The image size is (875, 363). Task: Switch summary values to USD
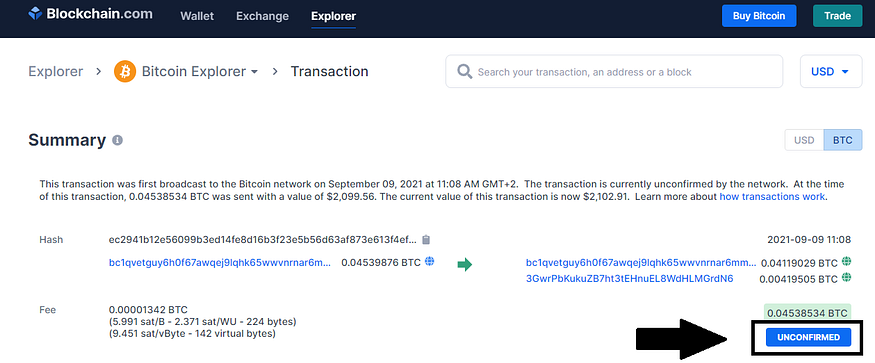click(804, 140)
